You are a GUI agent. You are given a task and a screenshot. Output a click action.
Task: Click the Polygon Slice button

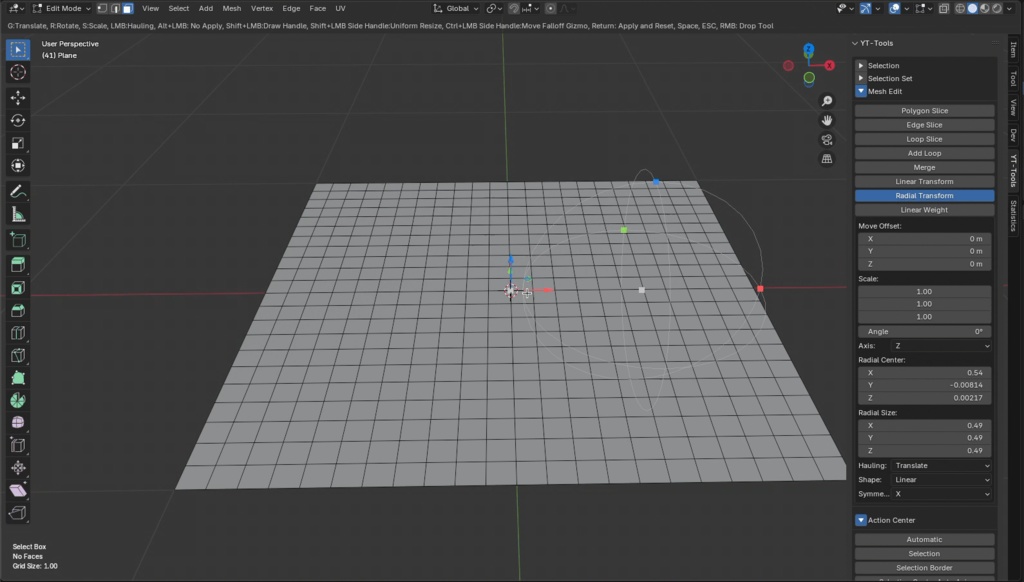[x=924, y=110]
